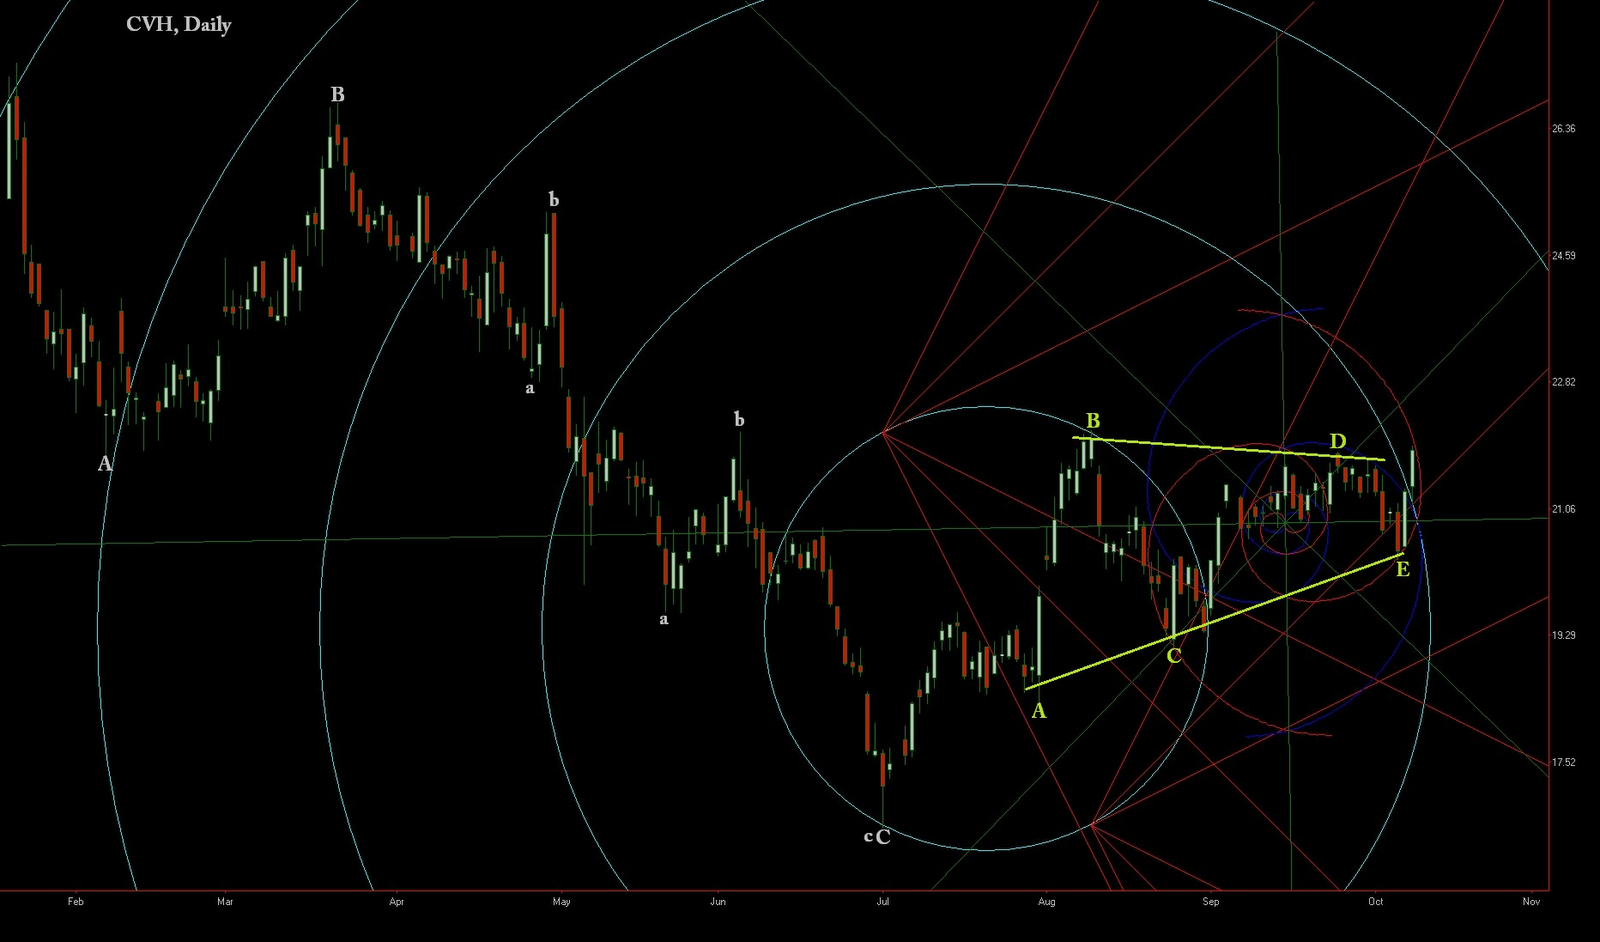Click the 17.52 price axis label
Image resolution: width=1600 pixels, height=942 pixels.
(x=1563, y=762)
